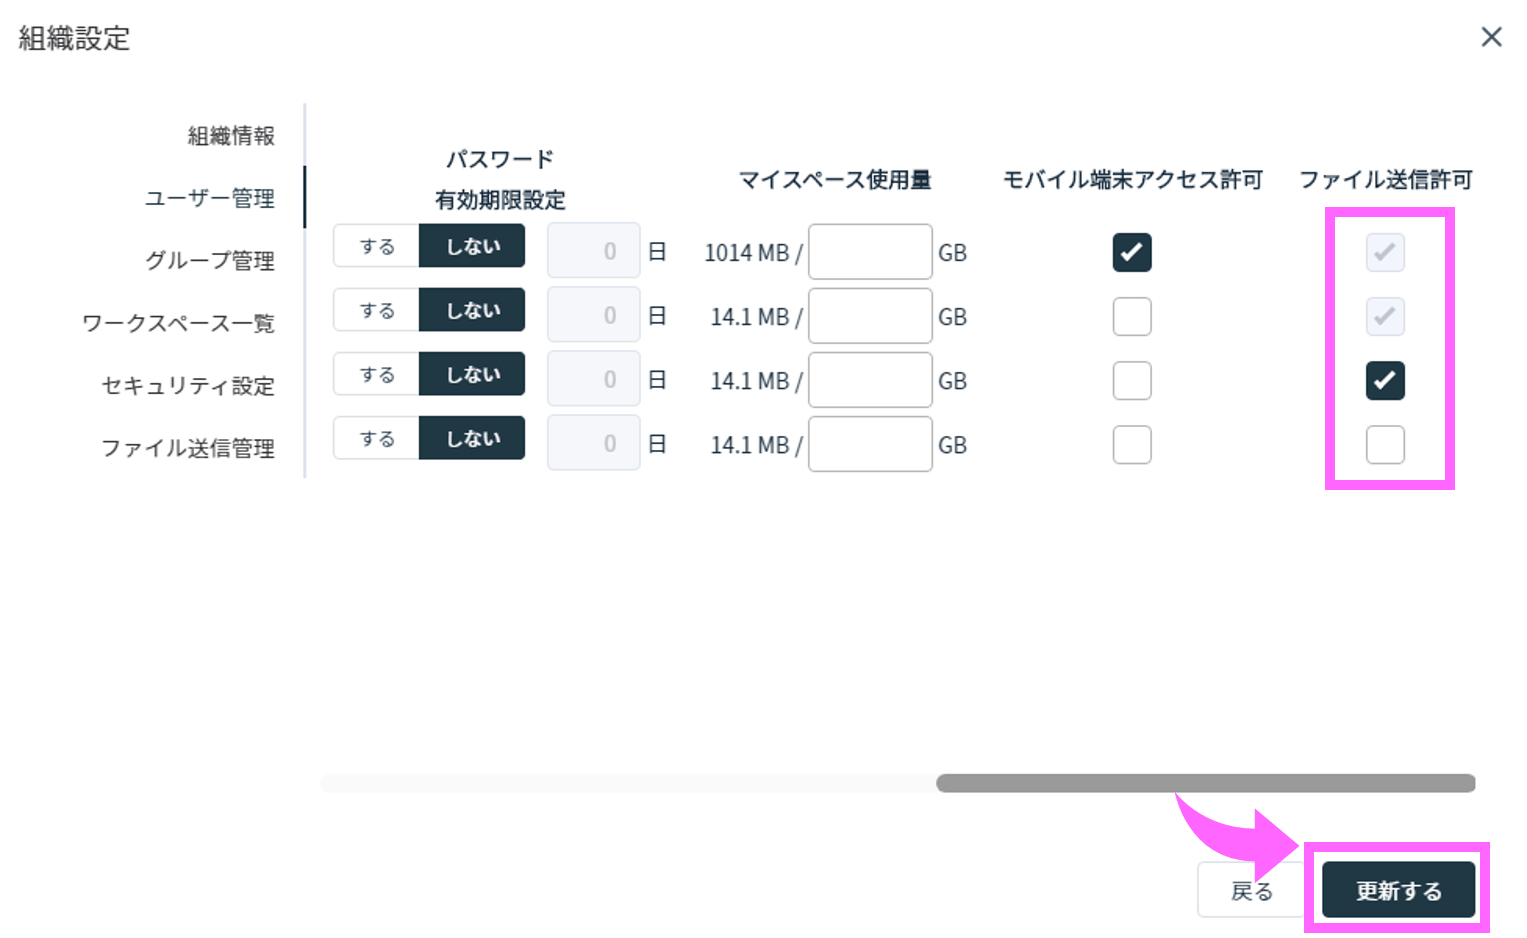Click the GB capacity field on first row
The width and height of the screenshot is (1527, 938).
pos(869,252)
